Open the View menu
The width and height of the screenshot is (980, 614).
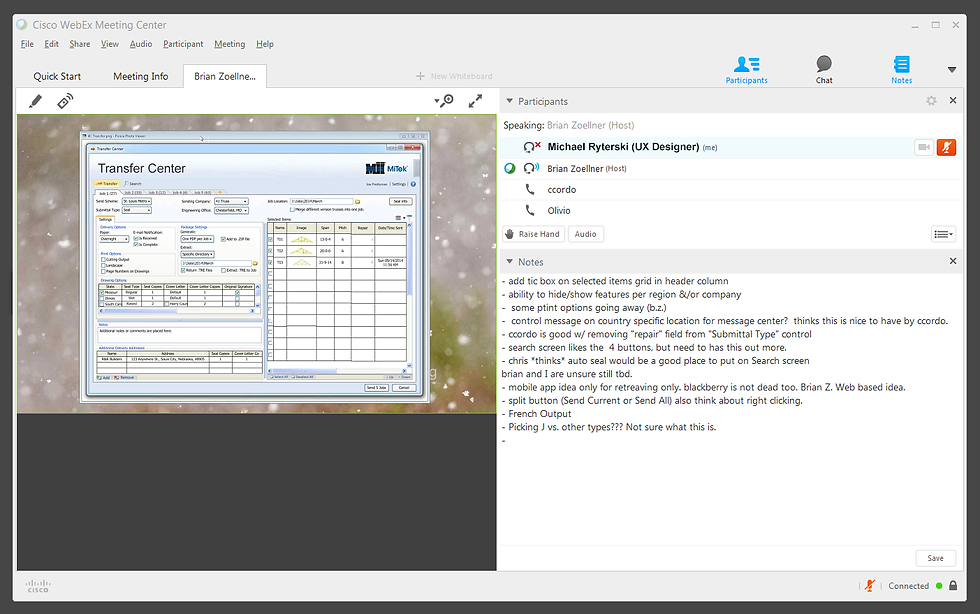pyautogui.click(x=109, y=44)
